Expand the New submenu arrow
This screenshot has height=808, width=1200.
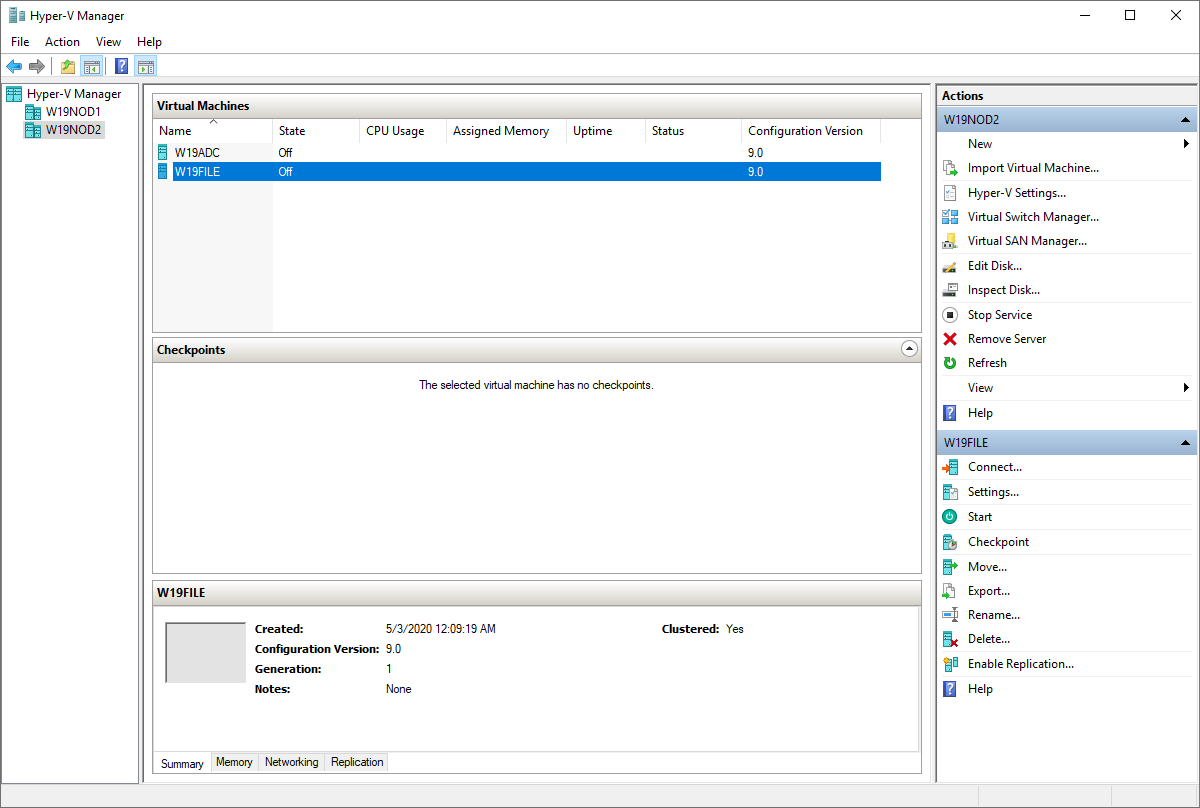tap(1186, 144)
